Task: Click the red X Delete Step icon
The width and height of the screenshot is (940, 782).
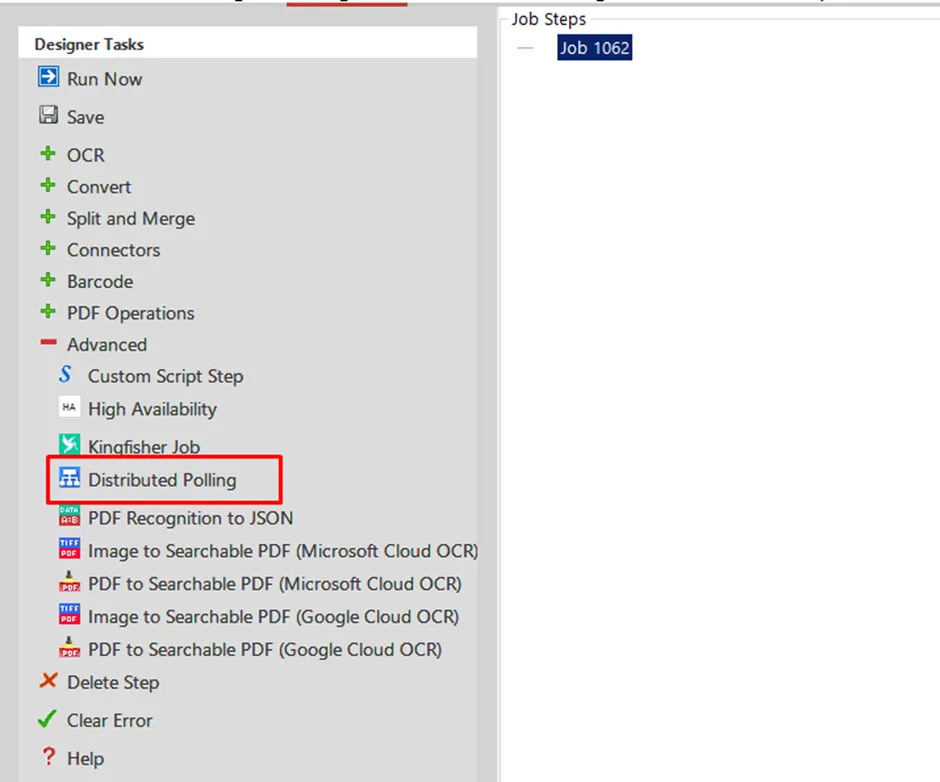Action: [x=47, y=681]
